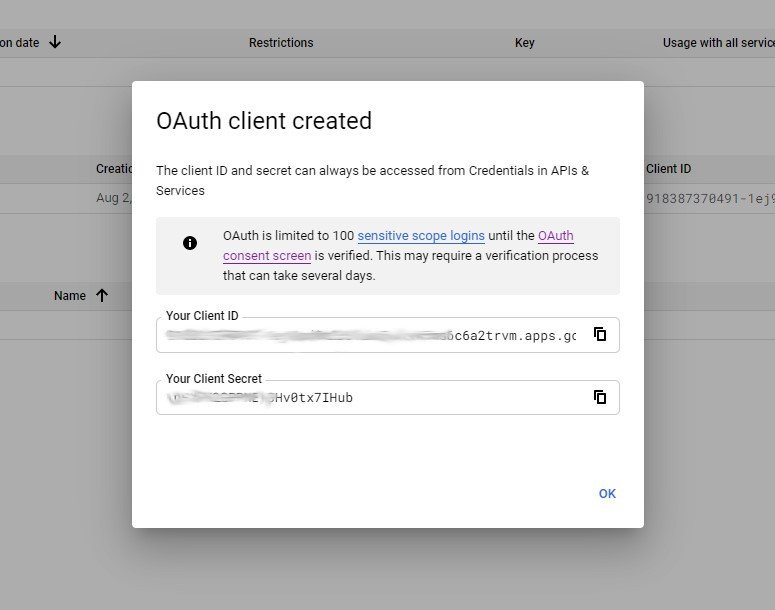Select the Your Client ID field
The width and height of the screenshot is (775, 610).
pyautogui.click(x=388, y=335)
